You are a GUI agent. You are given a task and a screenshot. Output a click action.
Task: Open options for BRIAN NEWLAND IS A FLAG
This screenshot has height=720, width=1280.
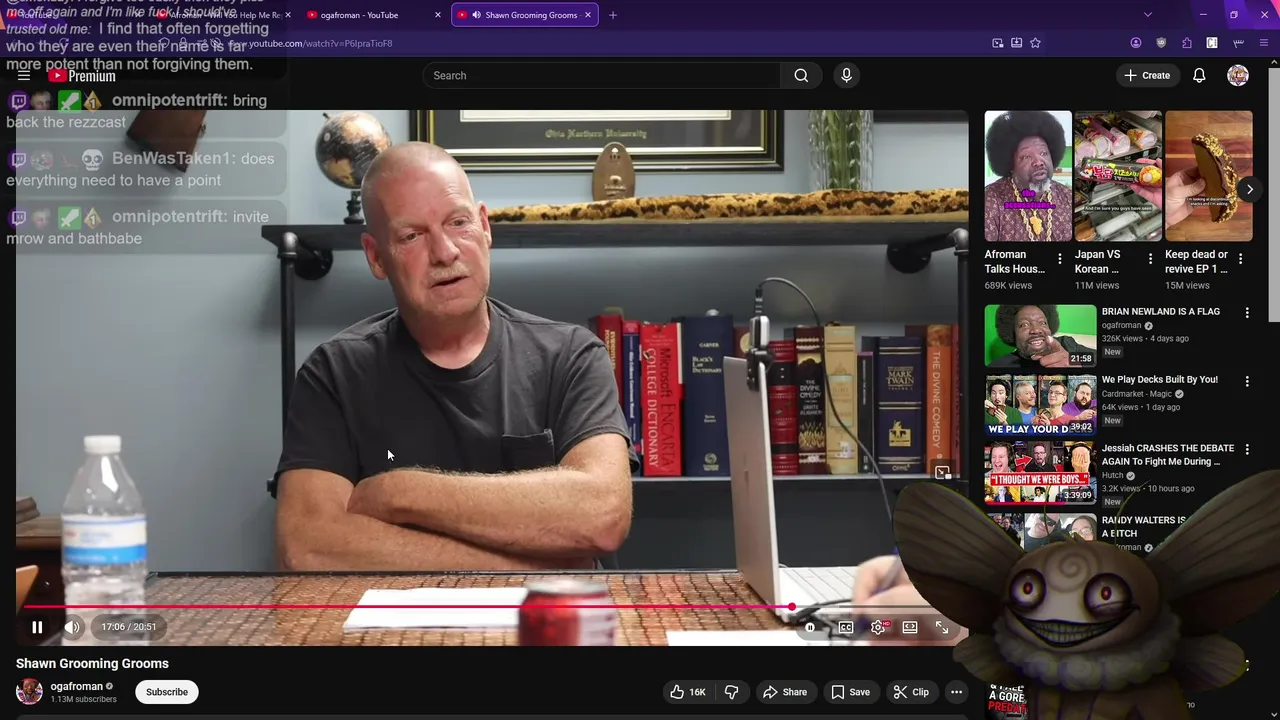[1247, 313]
